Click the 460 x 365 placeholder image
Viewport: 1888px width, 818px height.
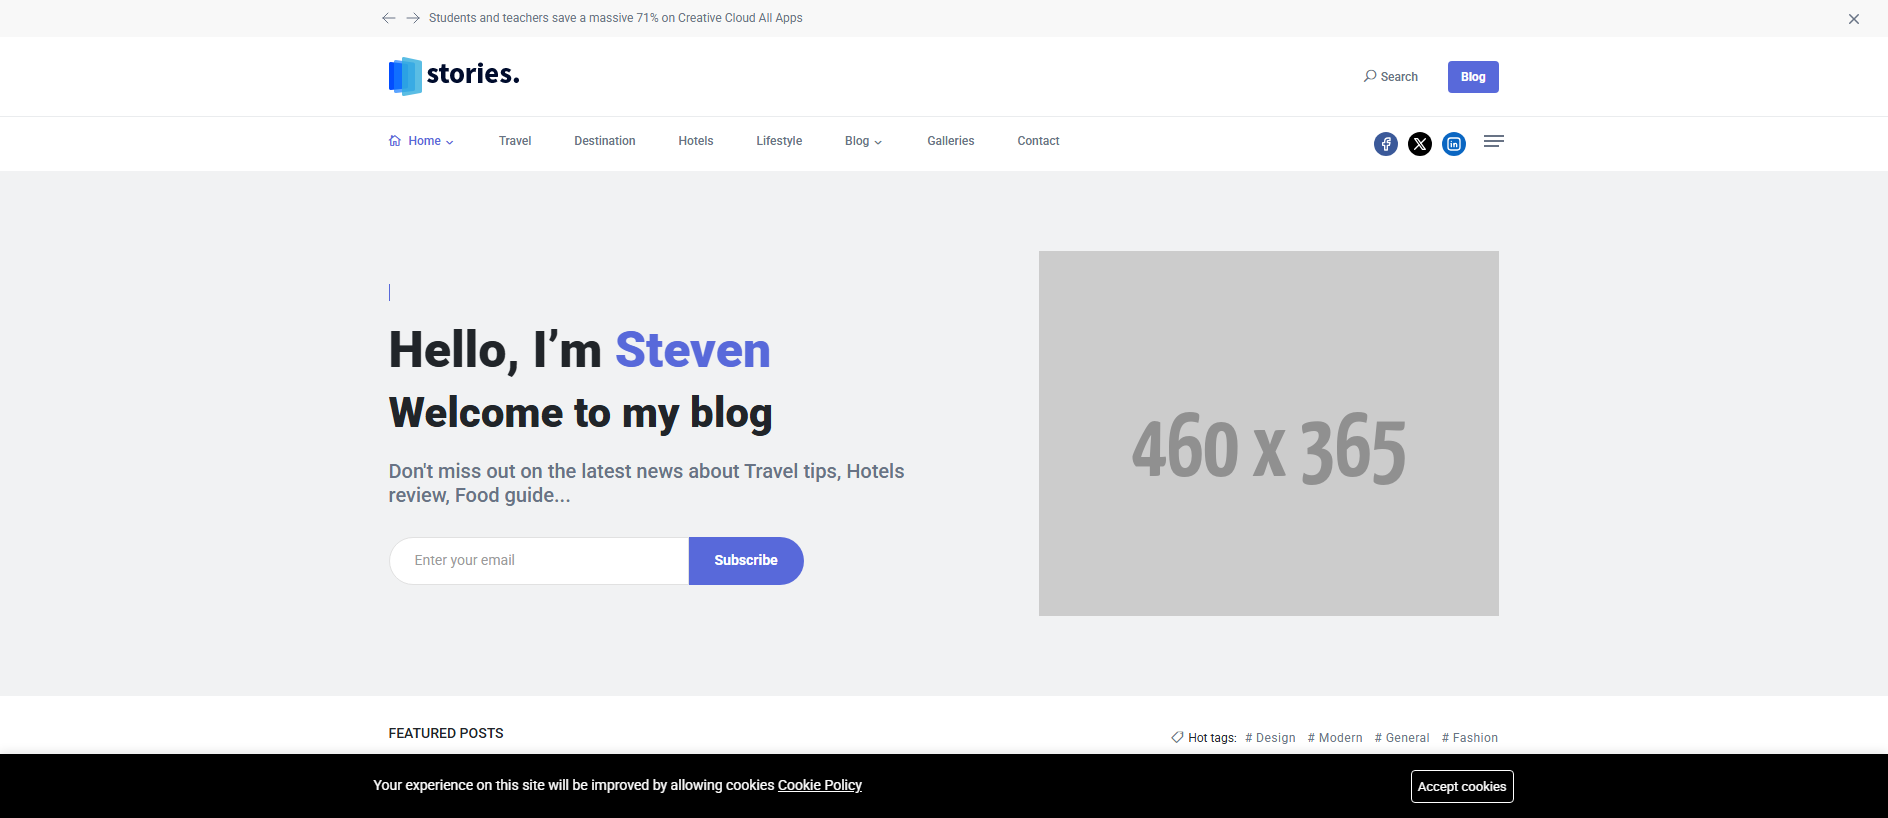tap(1269, 433)
